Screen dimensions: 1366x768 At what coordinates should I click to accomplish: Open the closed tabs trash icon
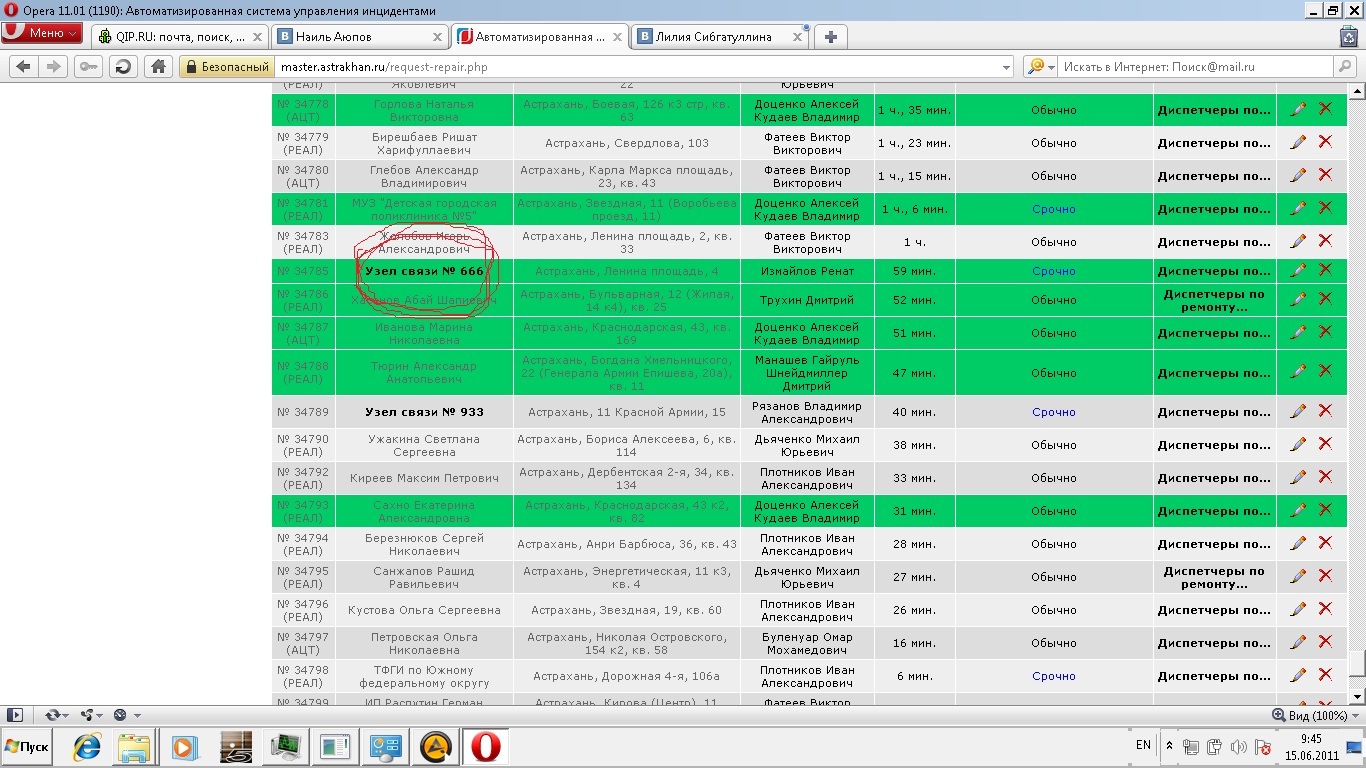click(x=1348, y=36)
